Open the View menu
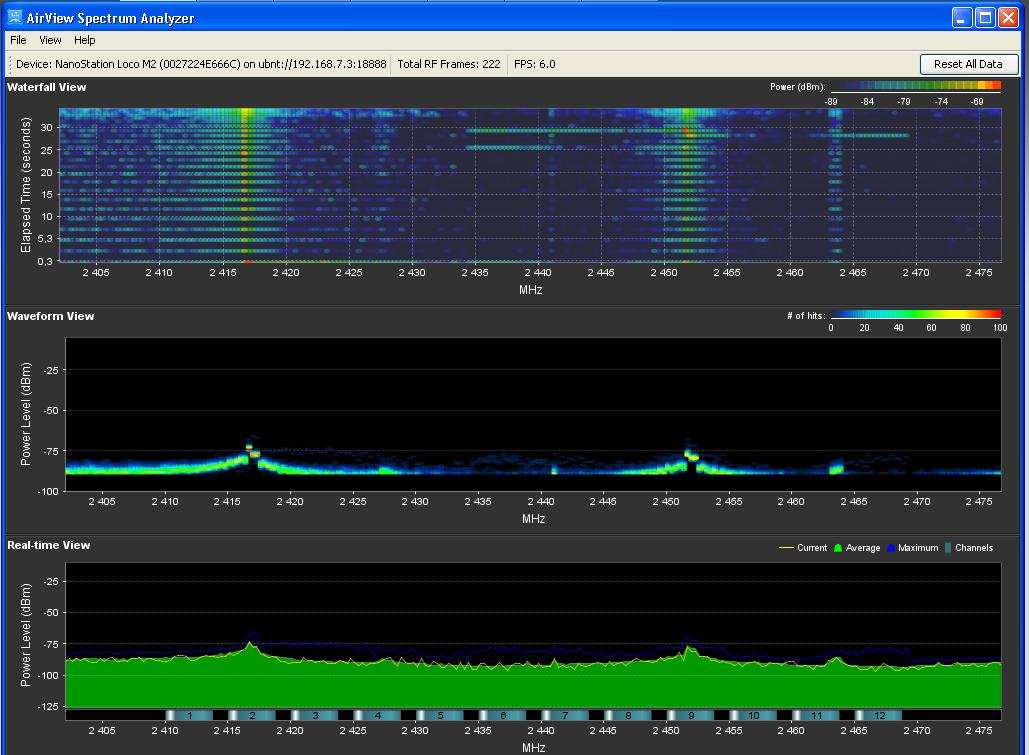This screenshot has height=755, width=1029. [50, 40]
